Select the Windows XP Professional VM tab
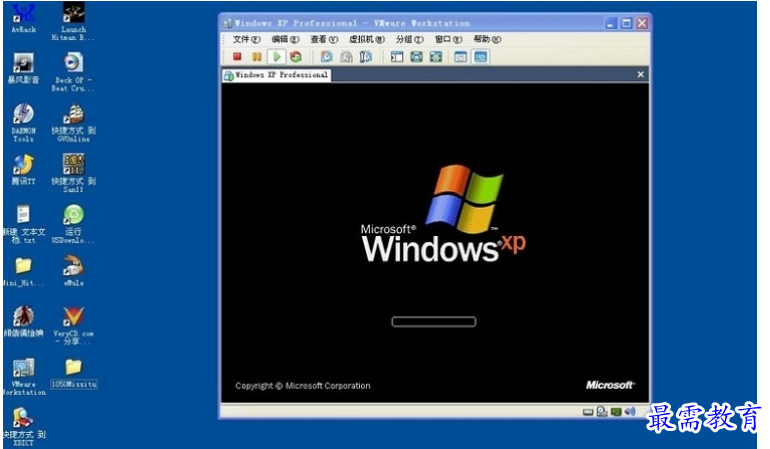The height and width of the screenshot is (449, 770). coord(276,75)
